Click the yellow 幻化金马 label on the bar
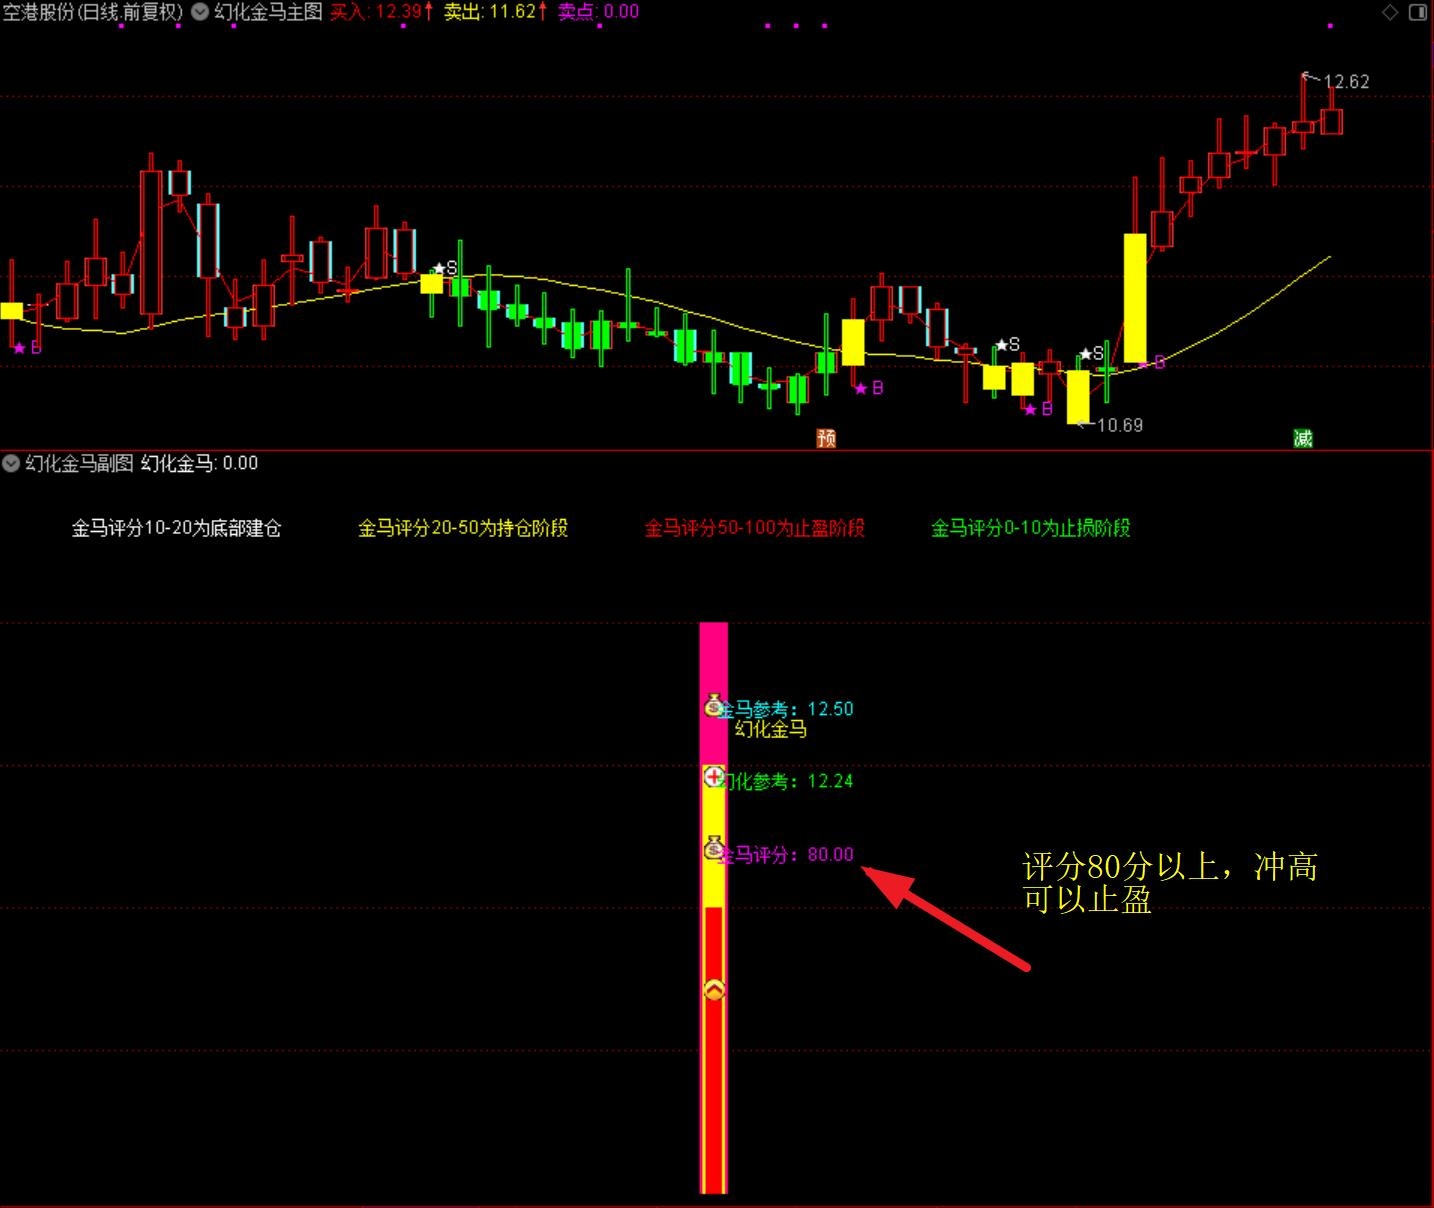1434x1208 pixels. tap(771, 729)
